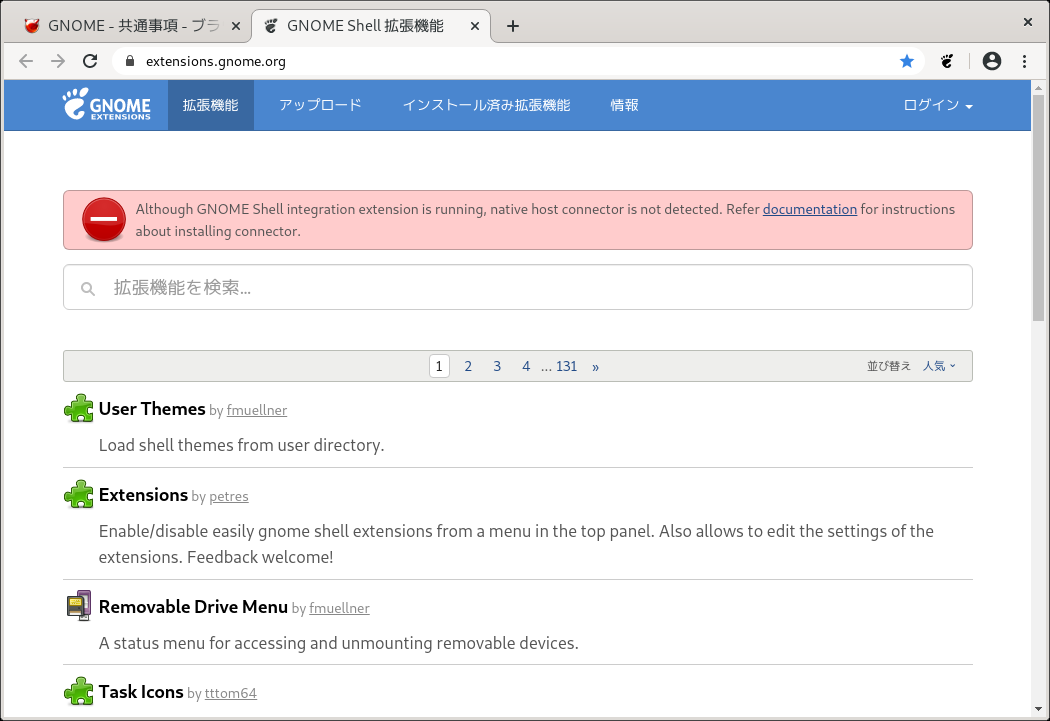The image size is (1050, 721).
Task: Click the search magnifier icon
Action: click(88, 289)
